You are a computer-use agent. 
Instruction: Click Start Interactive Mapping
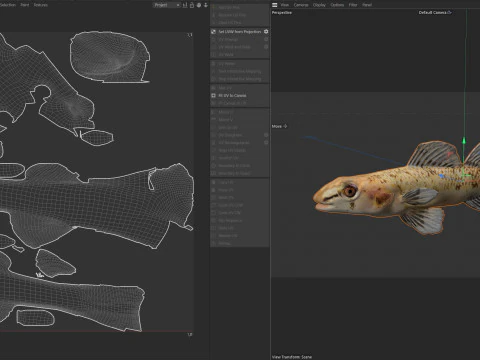(240, 71)
